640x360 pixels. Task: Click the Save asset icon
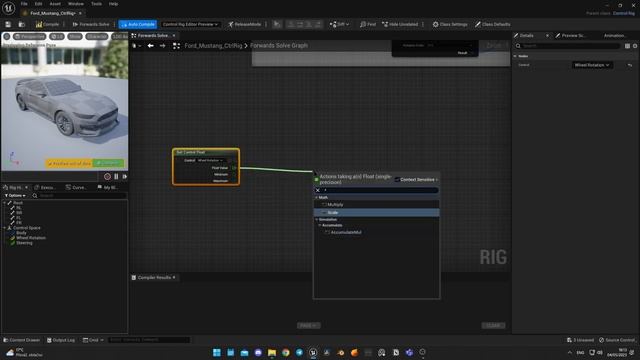(x=8, y=24)
